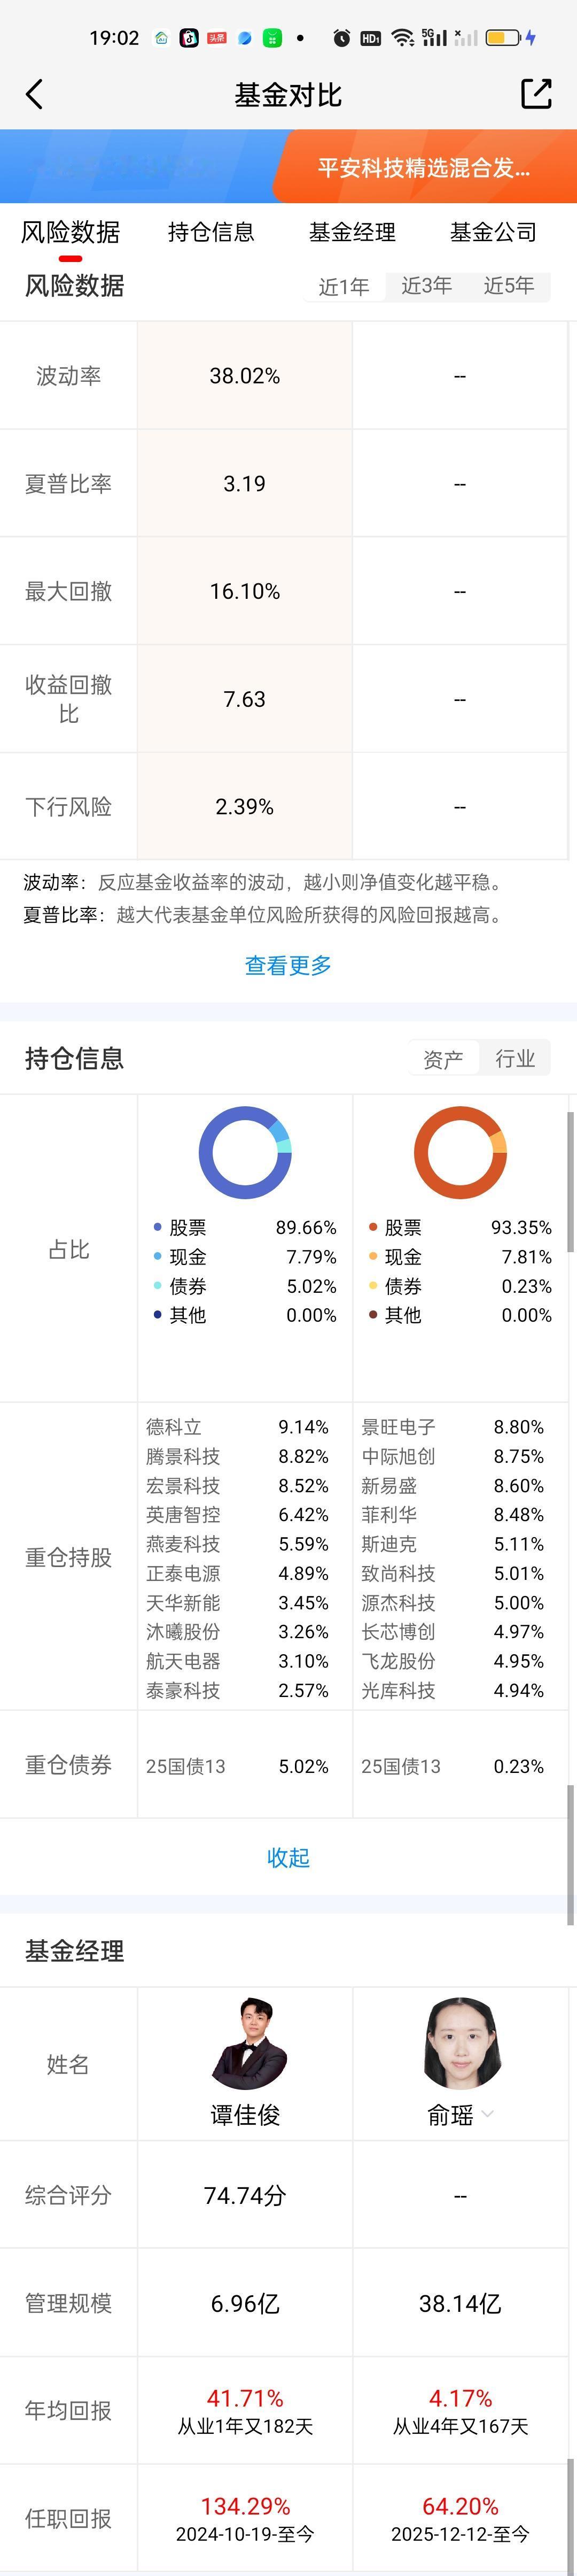Tap the battery charging icon
The width and height of the screenshot is (577, 2576).
point(511,38)
